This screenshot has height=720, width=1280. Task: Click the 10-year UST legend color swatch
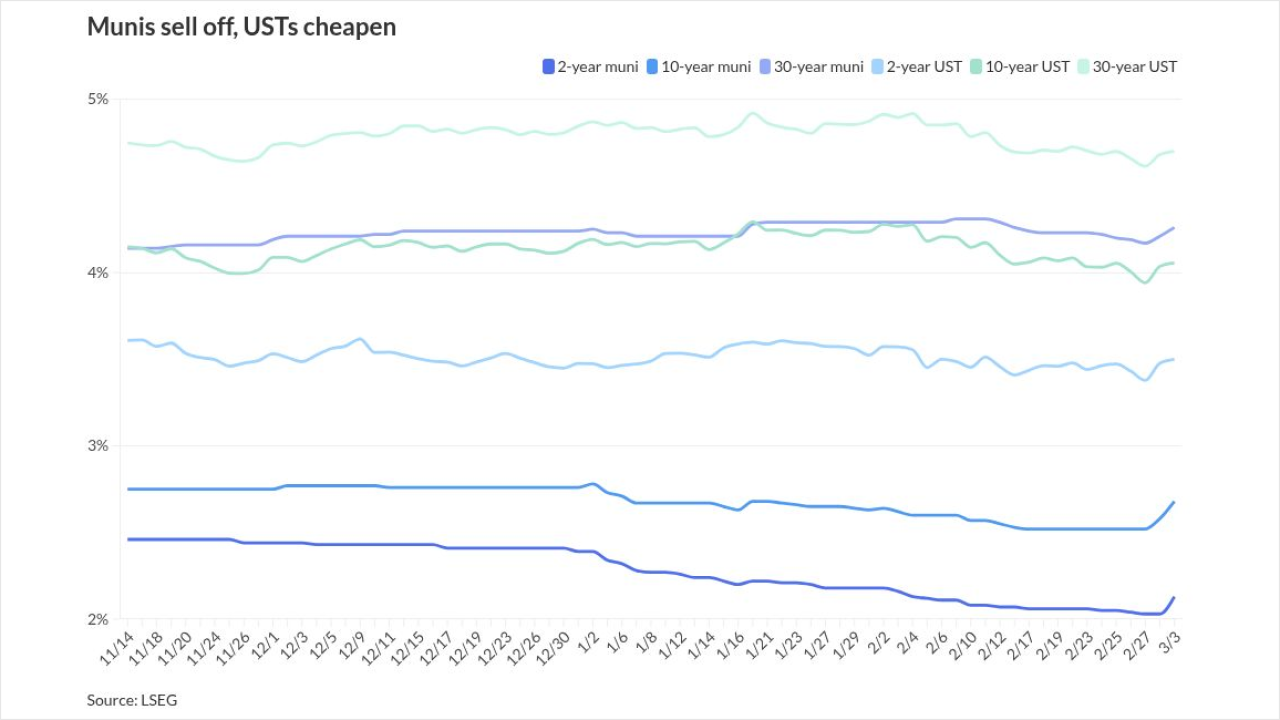click(977, 67)
